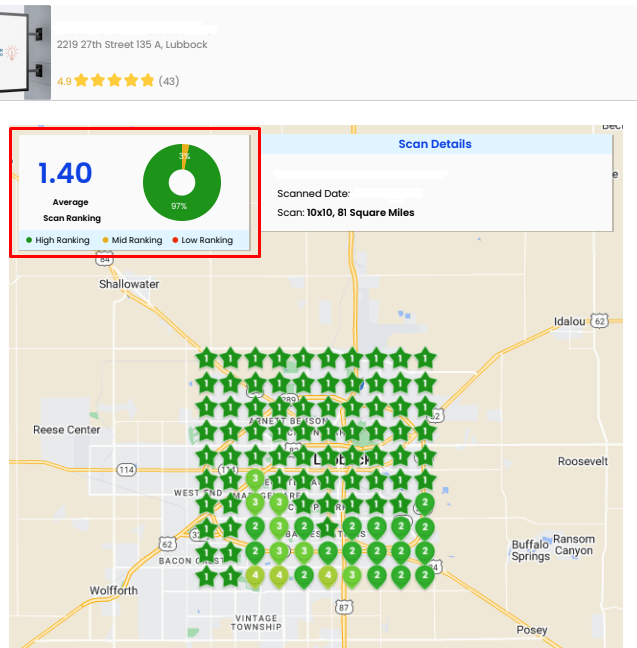
Task: Click the Roosevelt map label
Action: click(583, 461)
